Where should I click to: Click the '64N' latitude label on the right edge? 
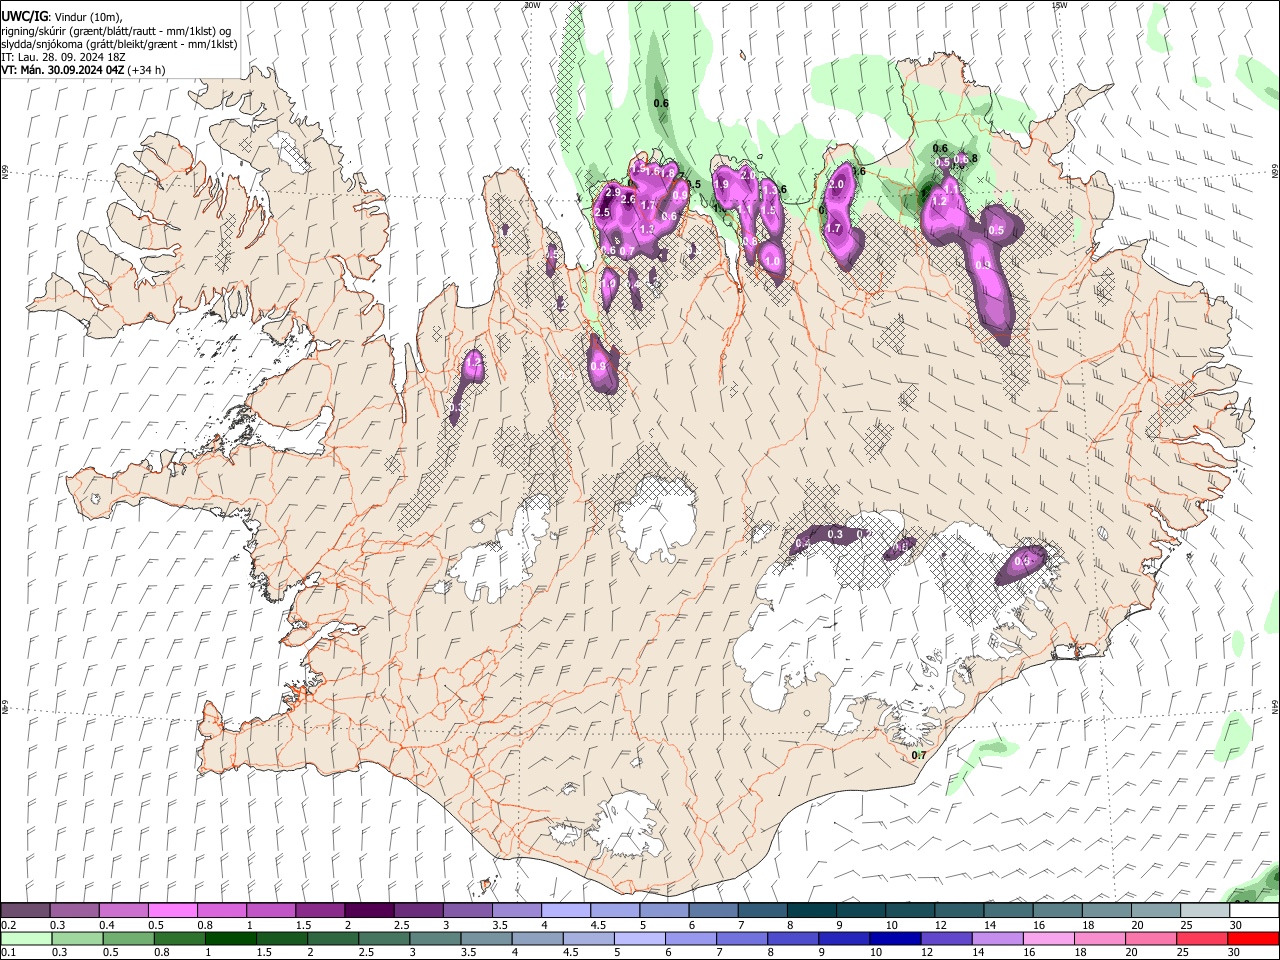1275,706
